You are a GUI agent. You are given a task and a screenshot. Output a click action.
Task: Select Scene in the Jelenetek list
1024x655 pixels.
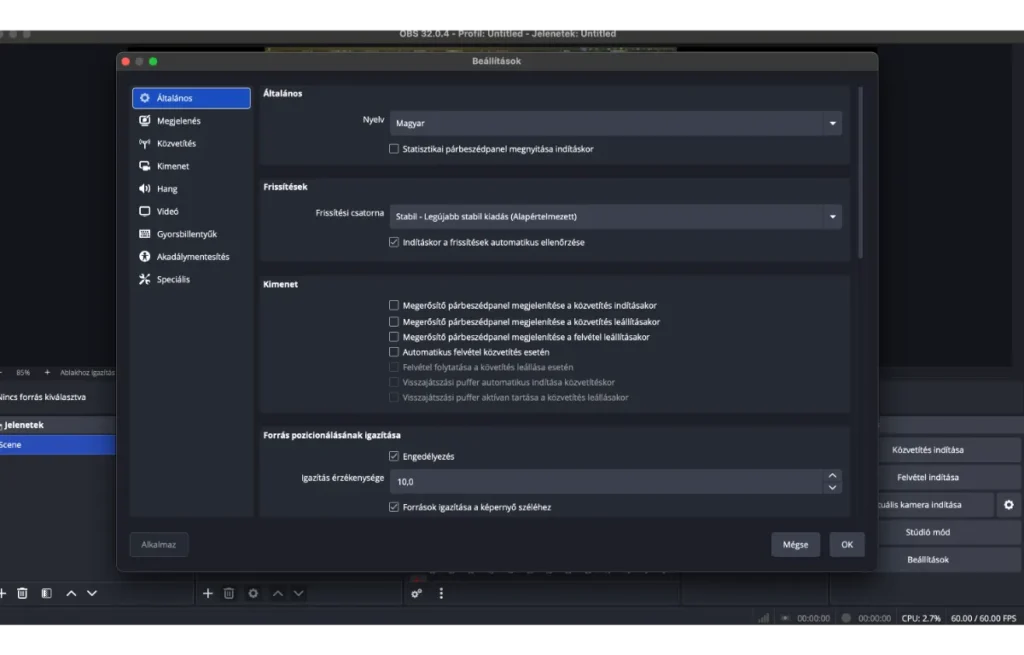pos(57,445)
